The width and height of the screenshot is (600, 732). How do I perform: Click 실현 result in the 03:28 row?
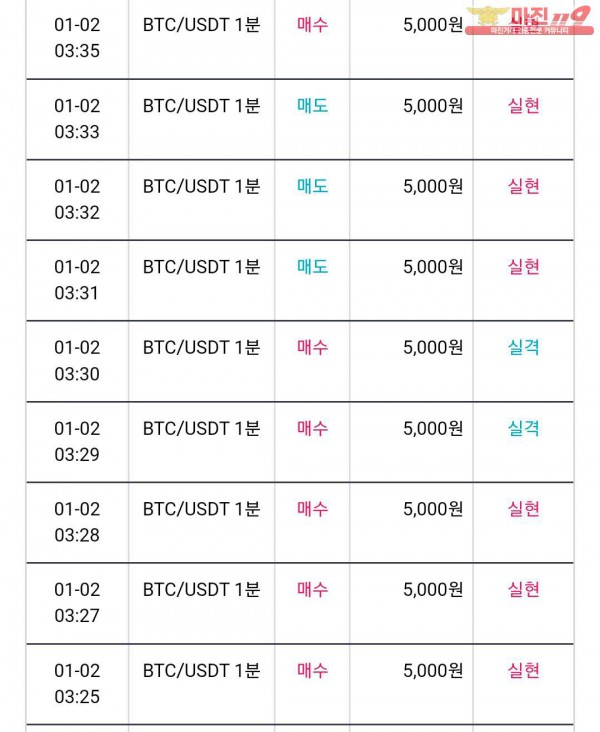point(523,509)
